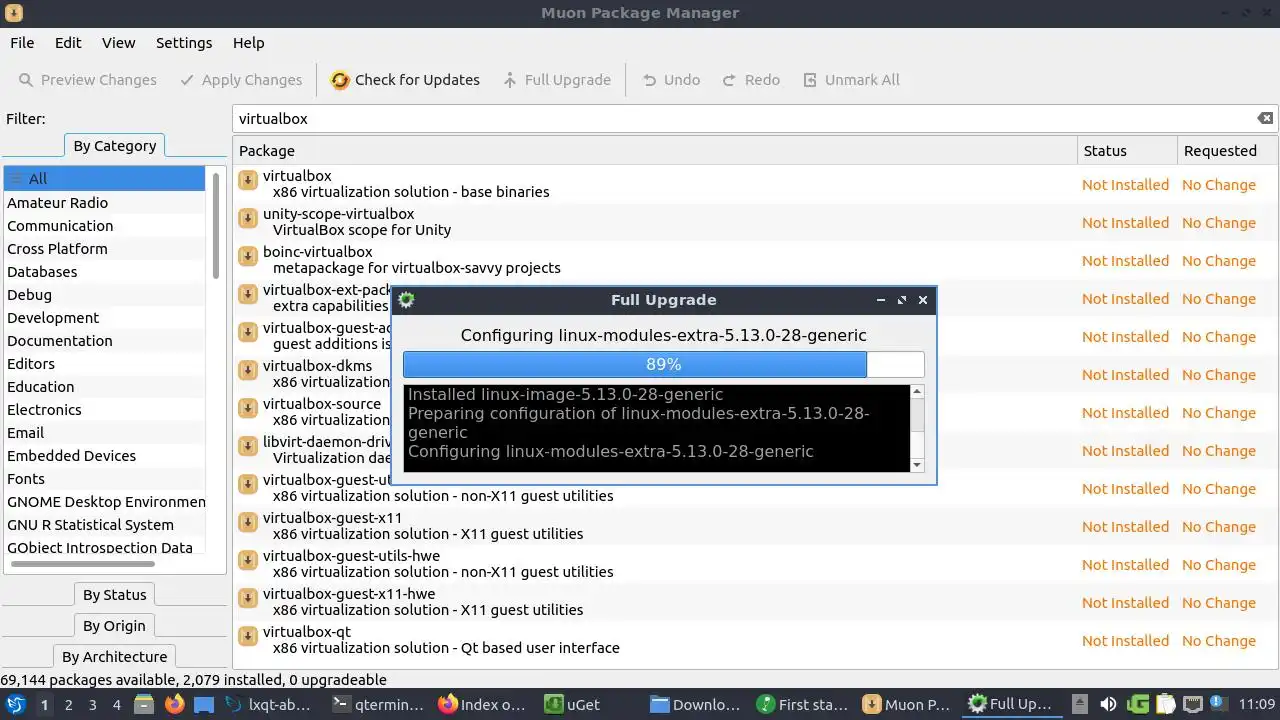Click the category list vertical scrollbar
Image resolution: width=1280 pixels, height=720 pixels.
(x=215, y=225)
